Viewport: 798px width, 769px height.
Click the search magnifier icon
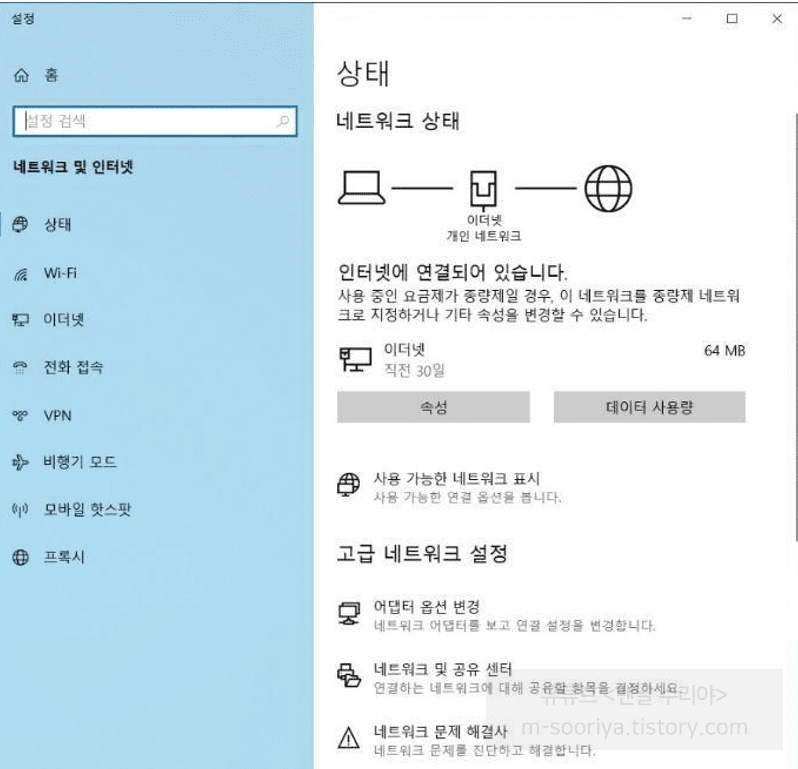tap(283, 122)
